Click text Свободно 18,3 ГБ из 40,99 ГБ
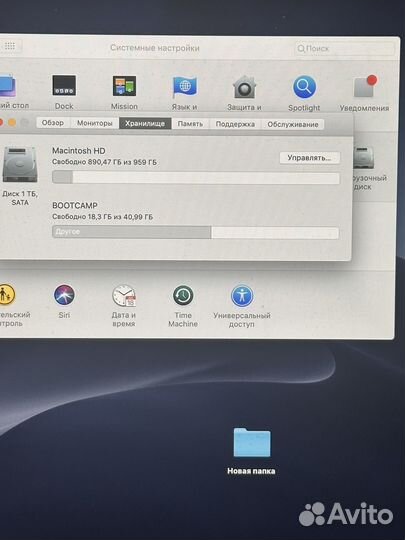 tap(103, 217)
